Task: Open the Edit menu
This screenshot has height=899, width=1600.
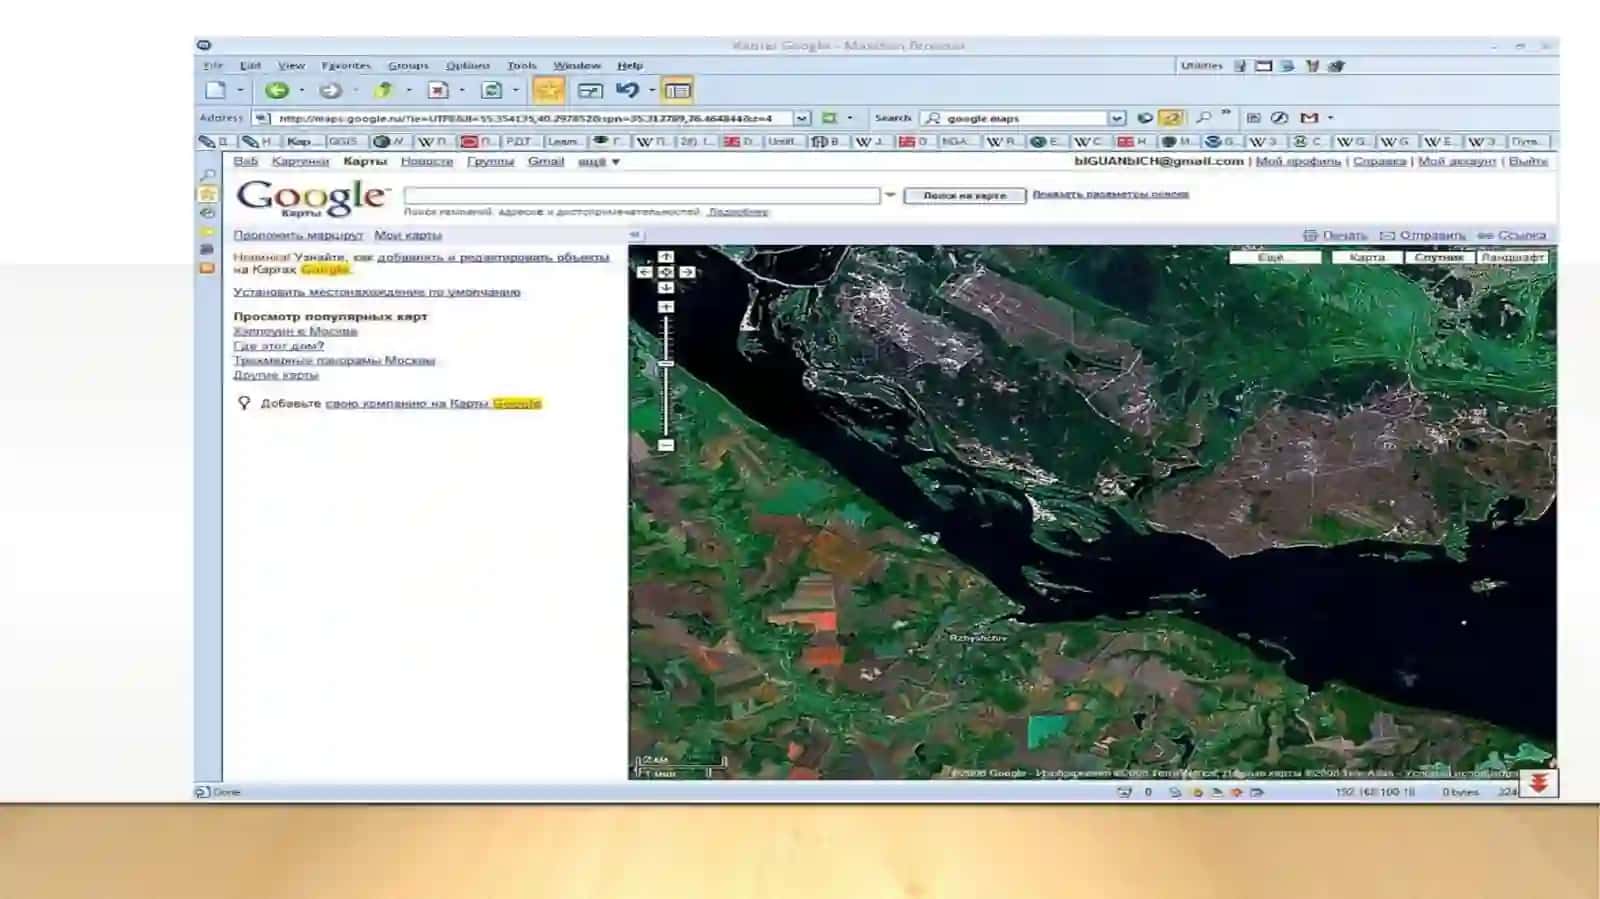Action: tap(250, 65)
